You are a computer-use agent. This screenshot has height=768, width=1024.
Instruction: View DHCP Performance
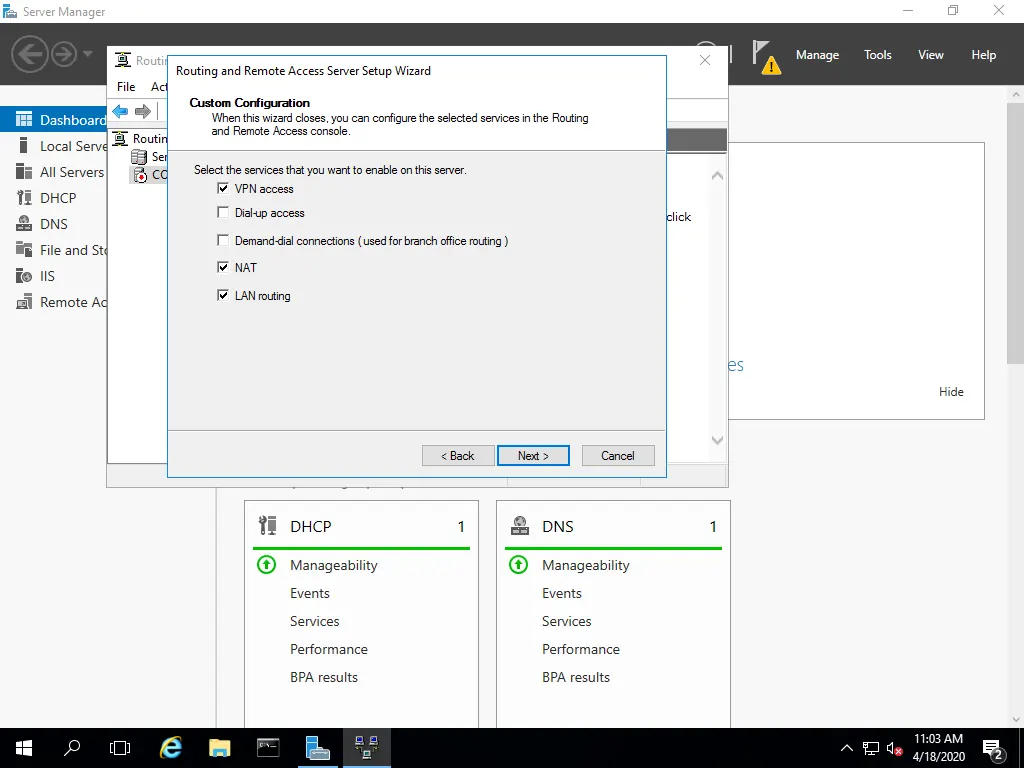pos(328,649)
